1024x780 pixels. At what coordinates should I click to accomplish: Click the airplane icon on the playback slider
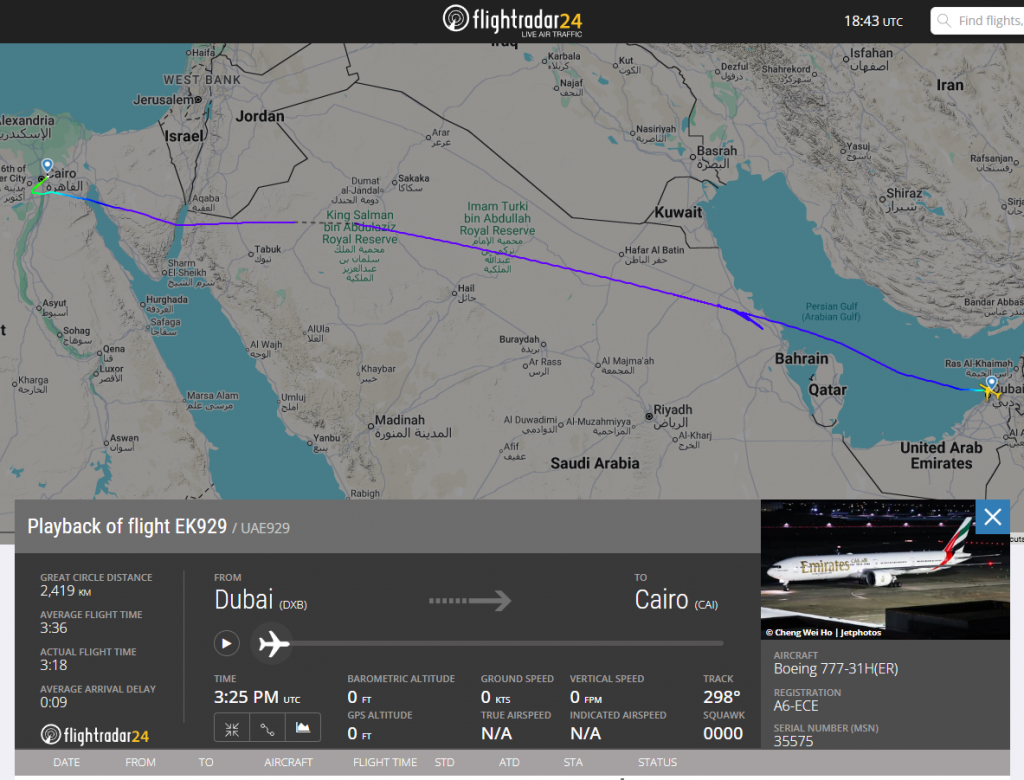coord(272,643)
